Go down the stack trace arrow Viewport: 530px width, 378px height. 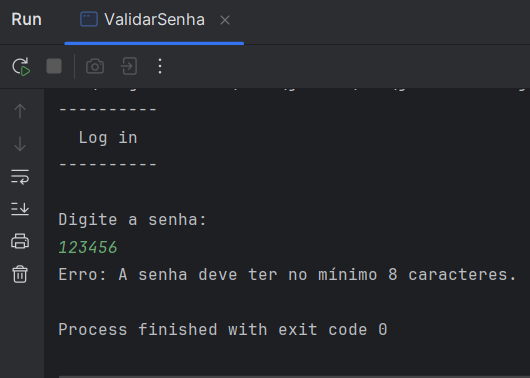20,144
